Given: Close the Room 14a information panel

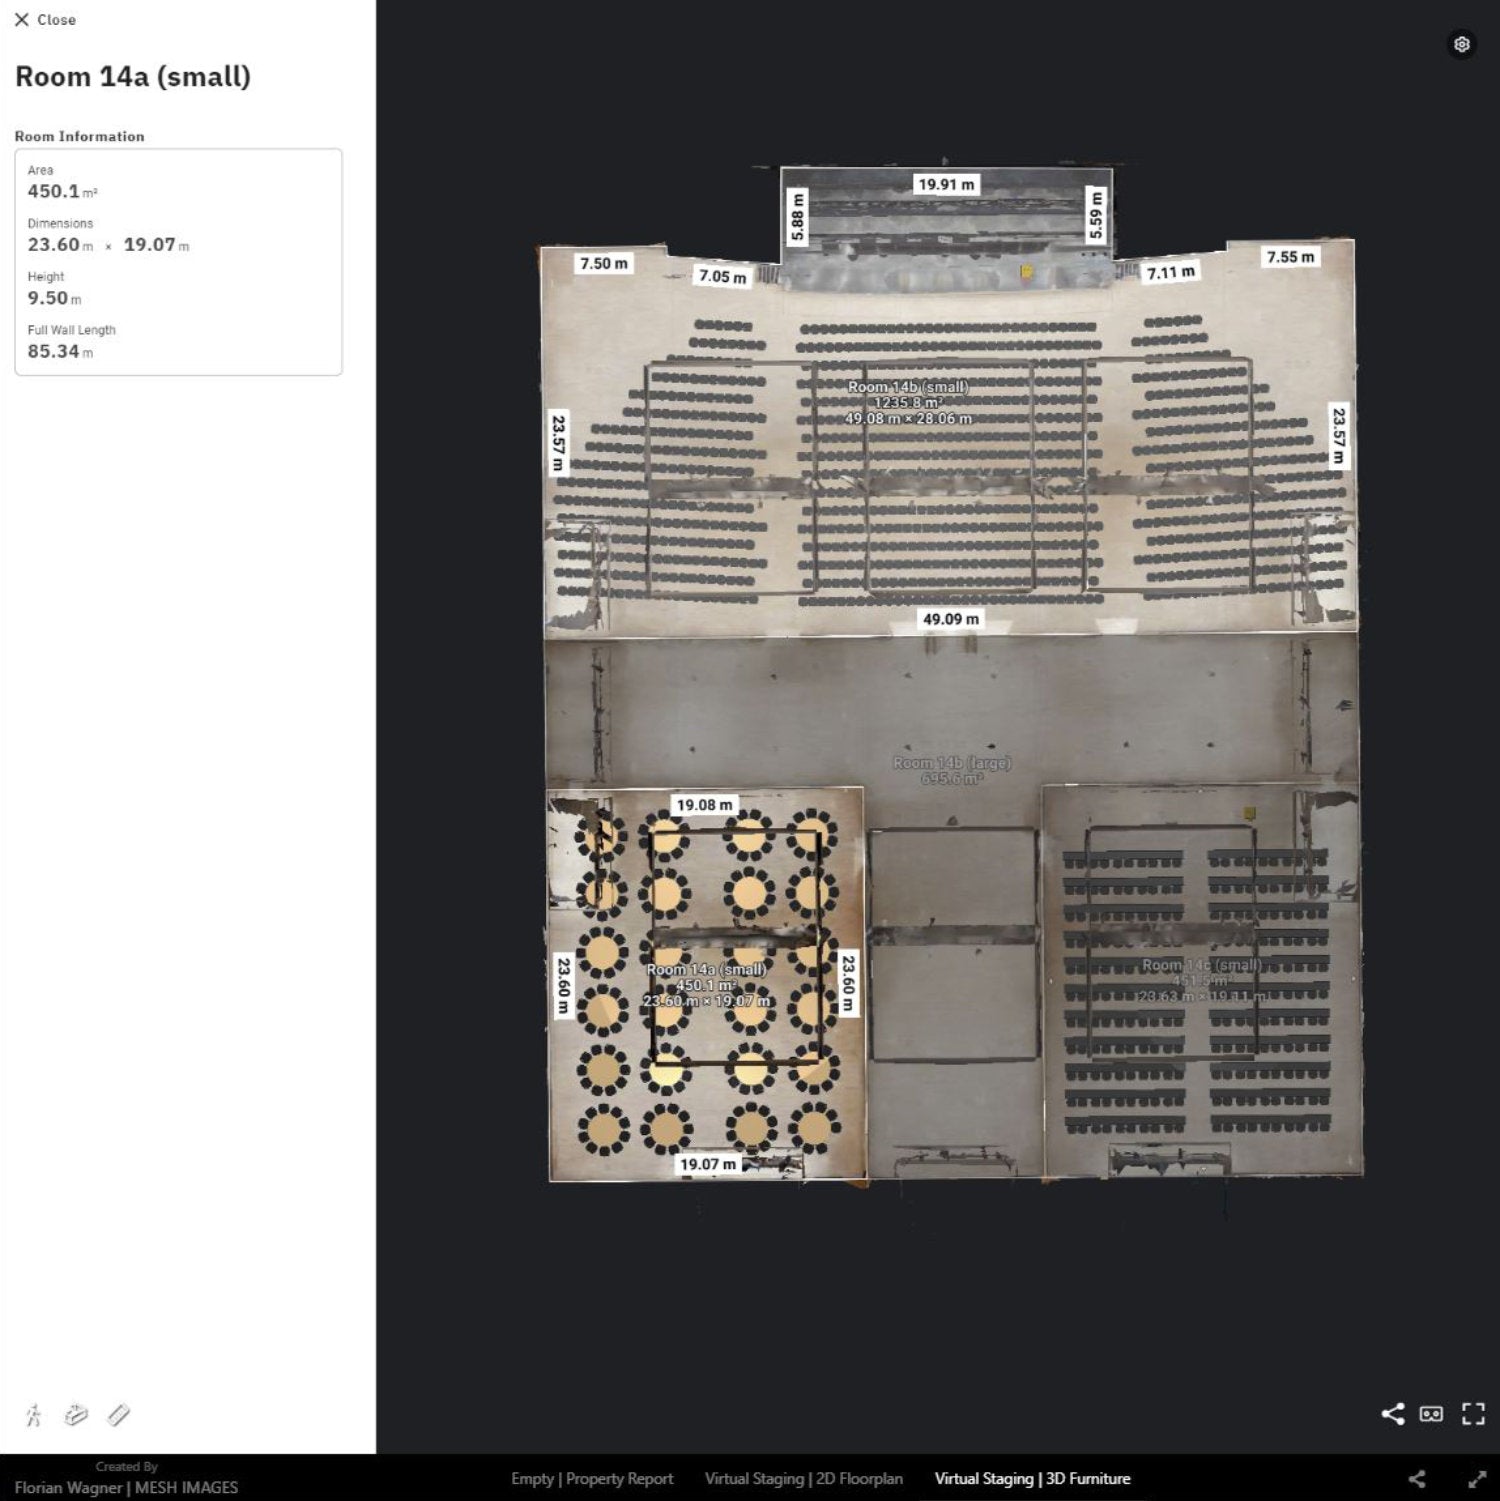Looking at the screenshot, I should click(45, 20).
